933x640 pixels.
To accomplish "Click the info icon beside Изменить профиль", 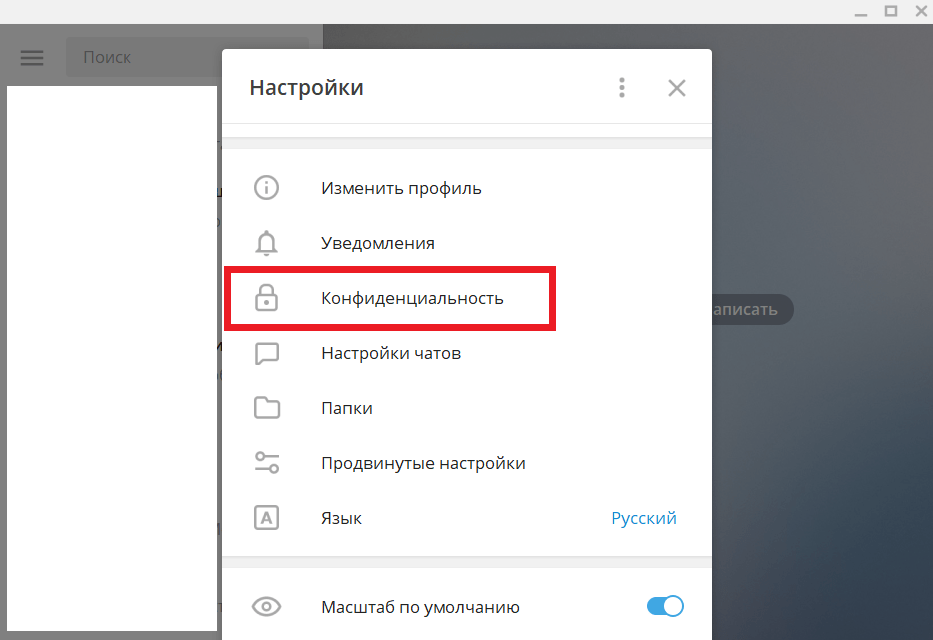I will click(x=266, y=188).
